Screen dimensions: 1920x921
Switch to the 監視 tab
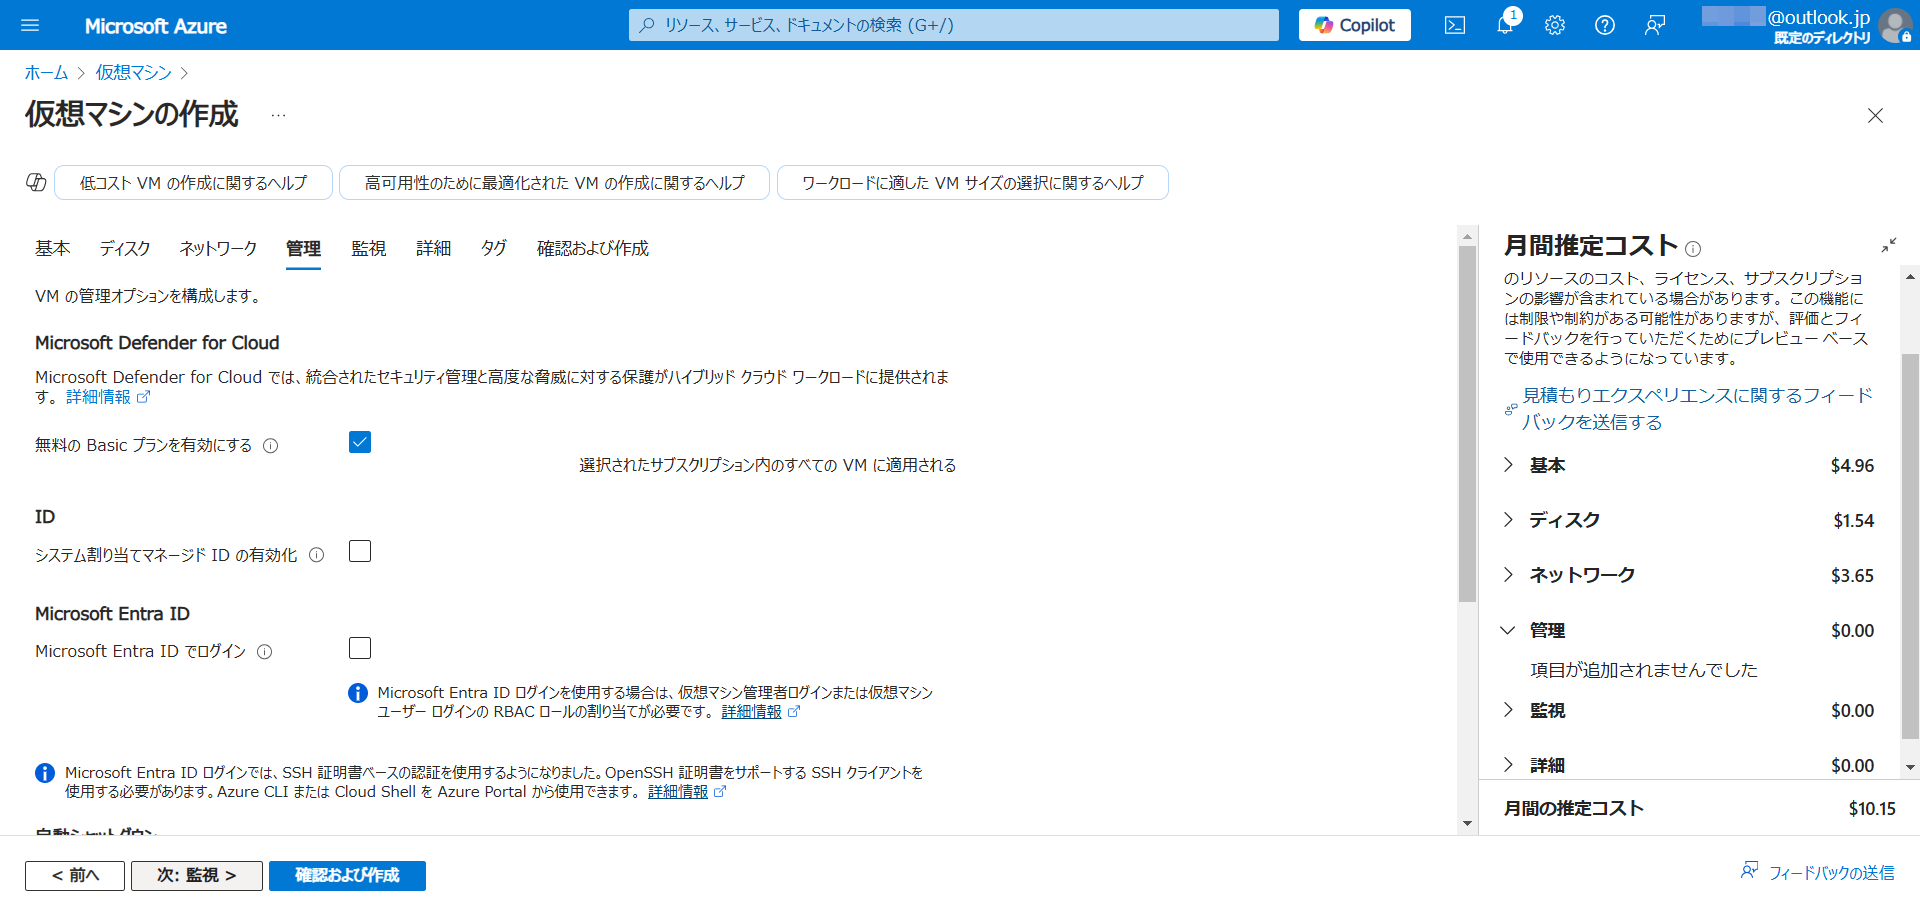(x=368, y=248)
